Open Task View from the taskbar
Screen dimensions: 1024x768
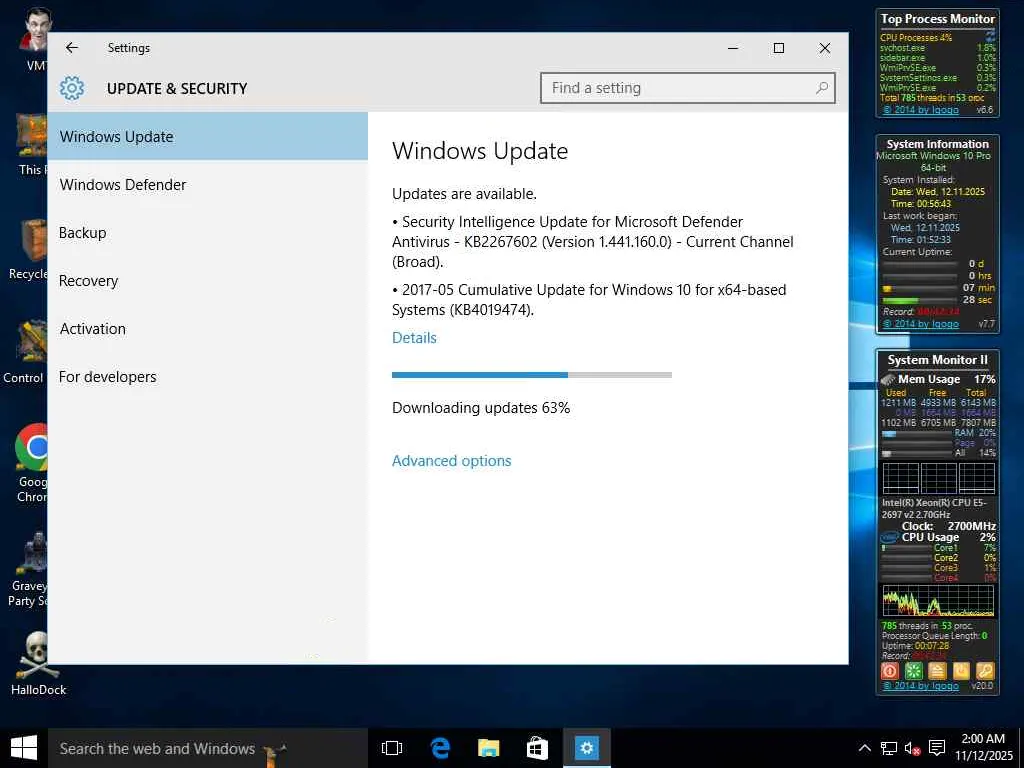click(x=392, y=748)
